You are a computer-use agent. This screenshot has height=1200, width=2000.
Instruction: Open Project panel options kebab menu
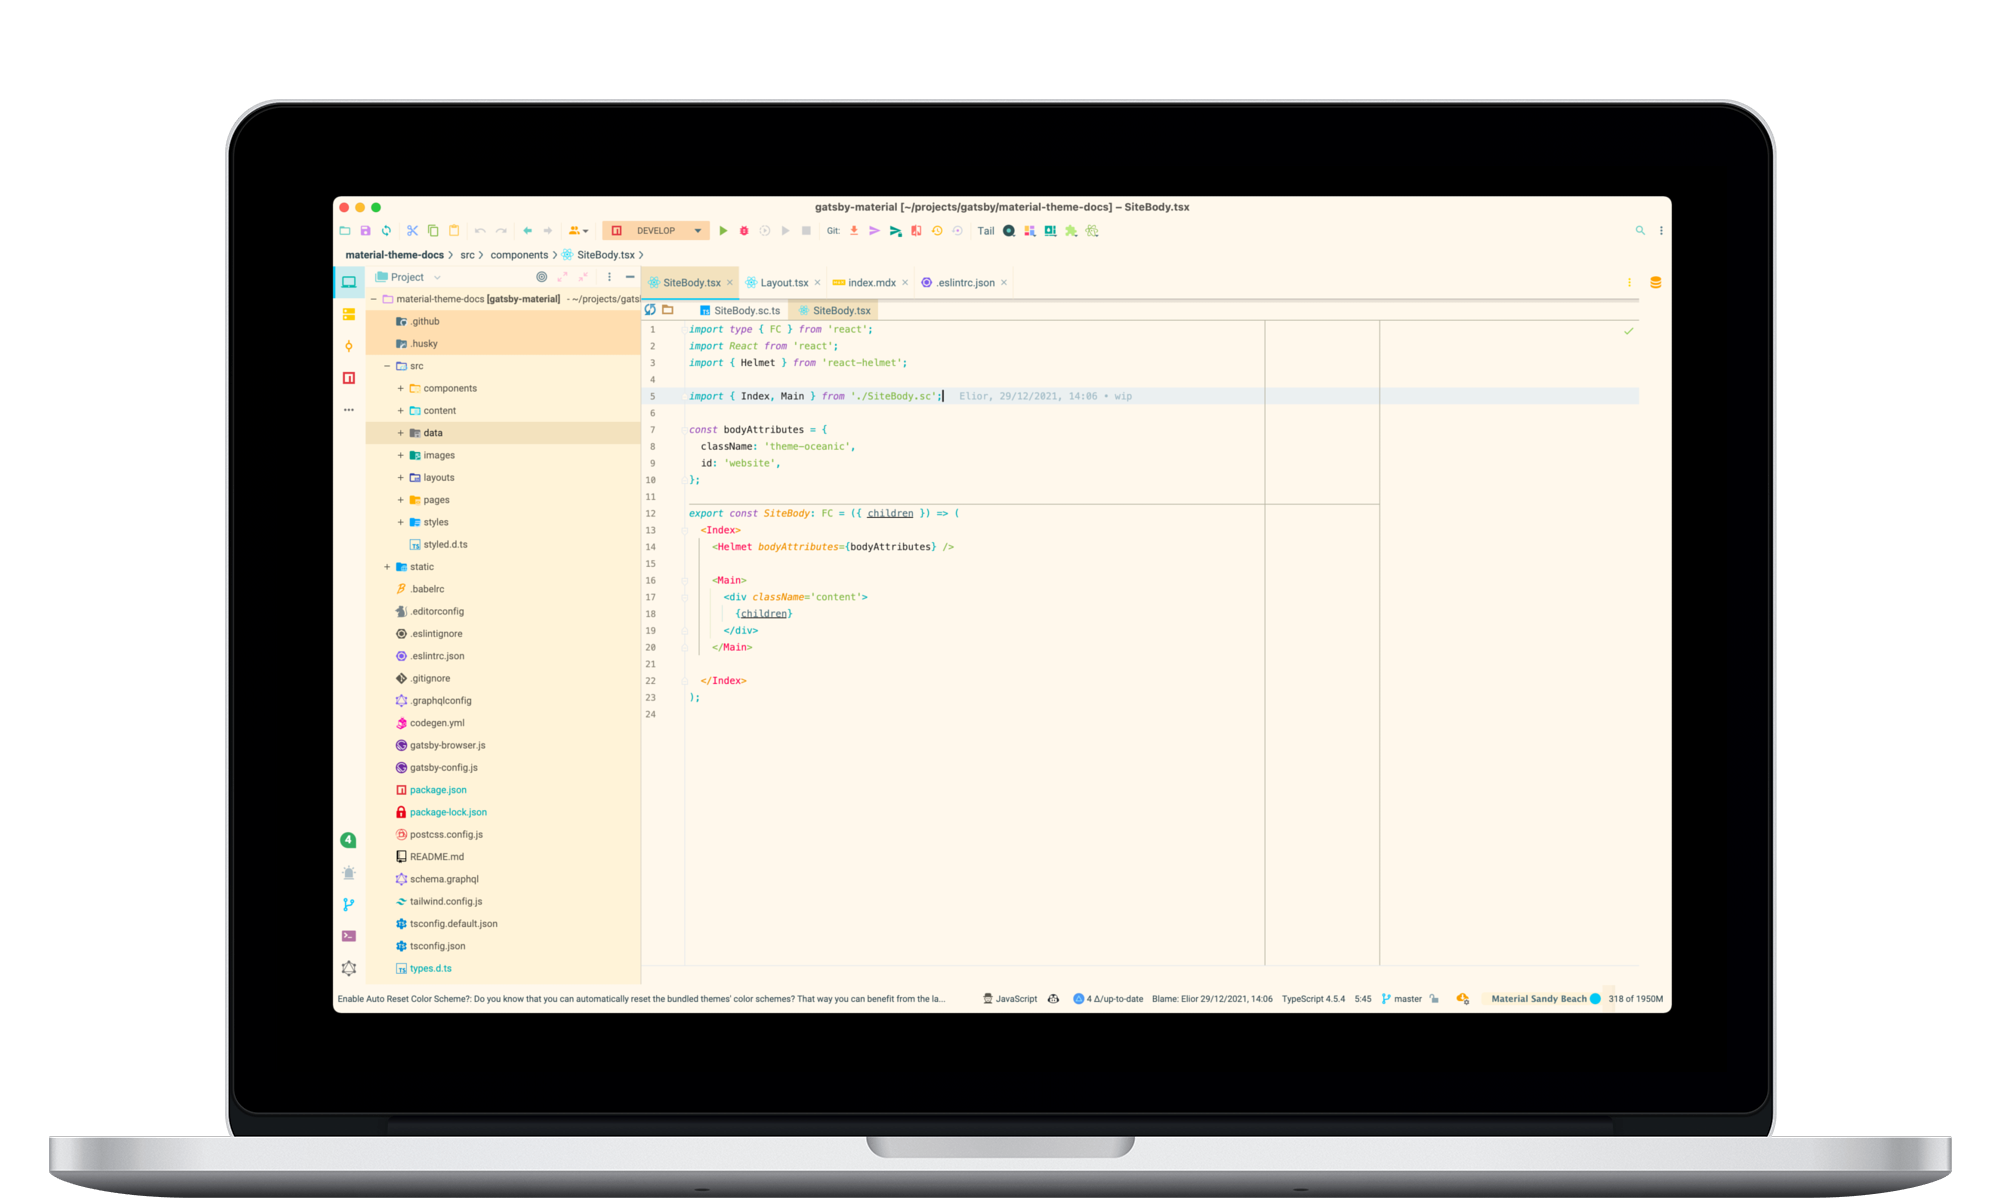point(609,277)
